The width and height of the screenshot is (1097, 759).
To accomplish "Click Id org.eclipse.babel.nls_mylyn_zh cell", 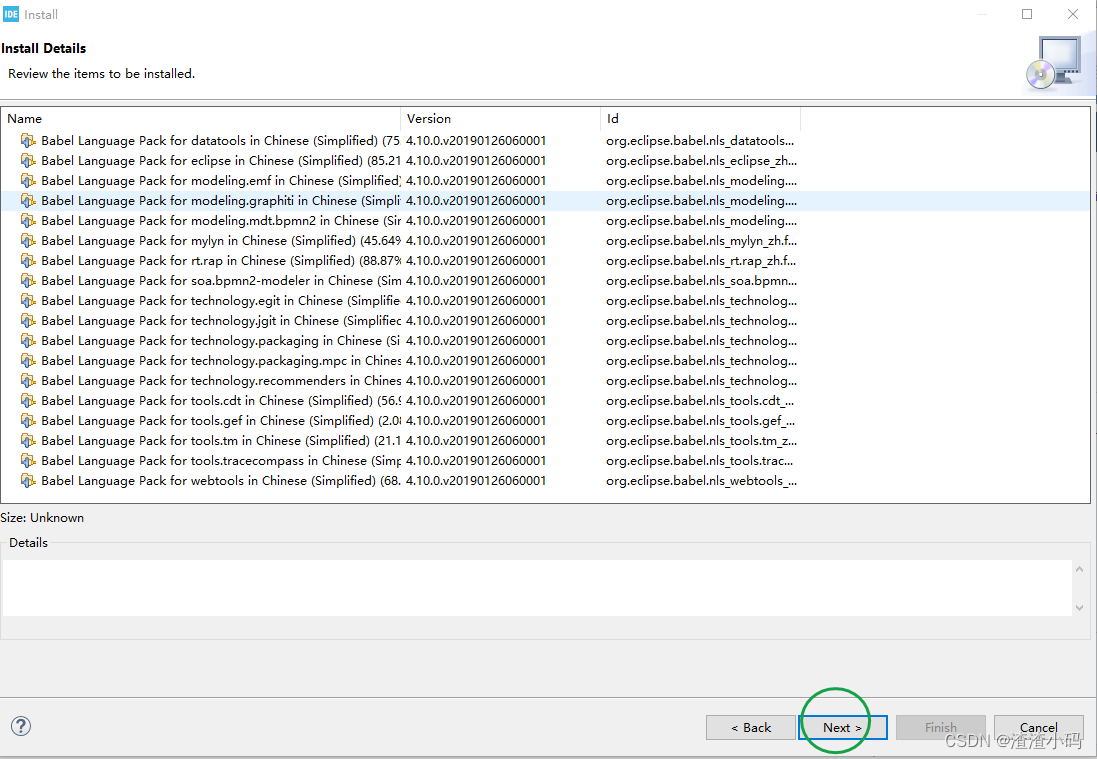I will (x=701, y=241).
